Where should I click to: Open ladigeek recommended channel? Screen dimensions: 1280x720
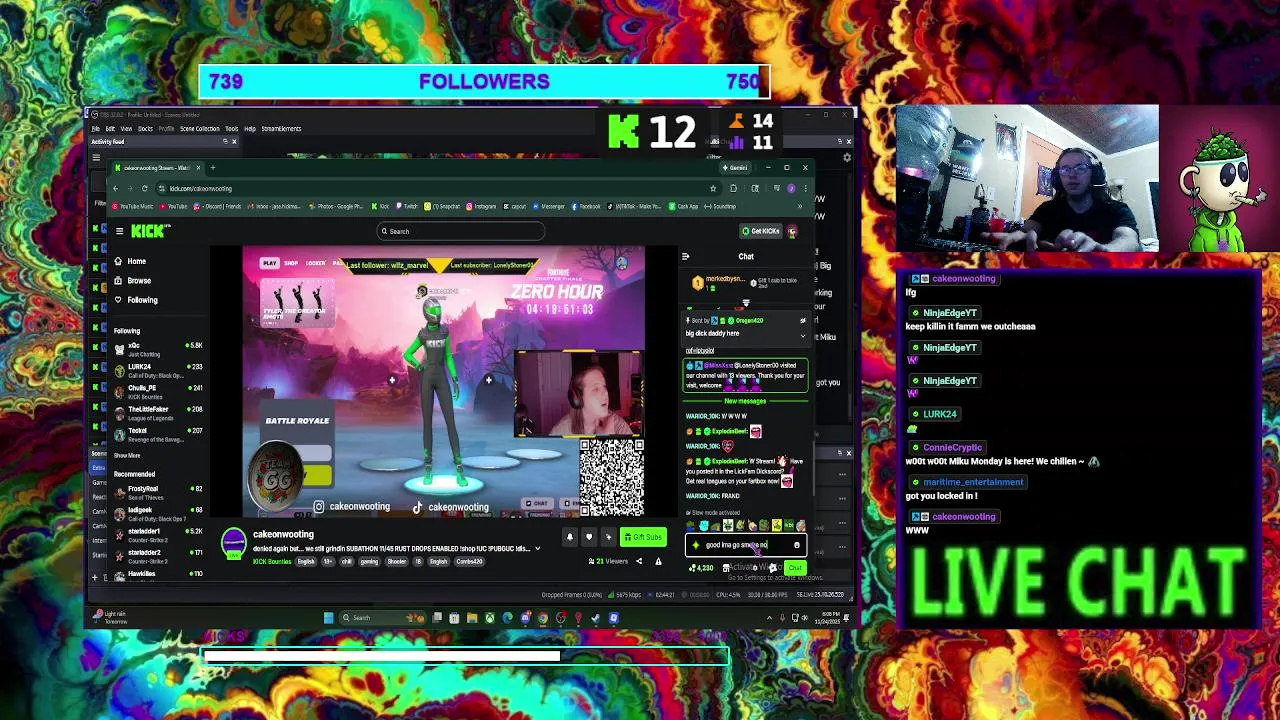click(x=158, y=514)
